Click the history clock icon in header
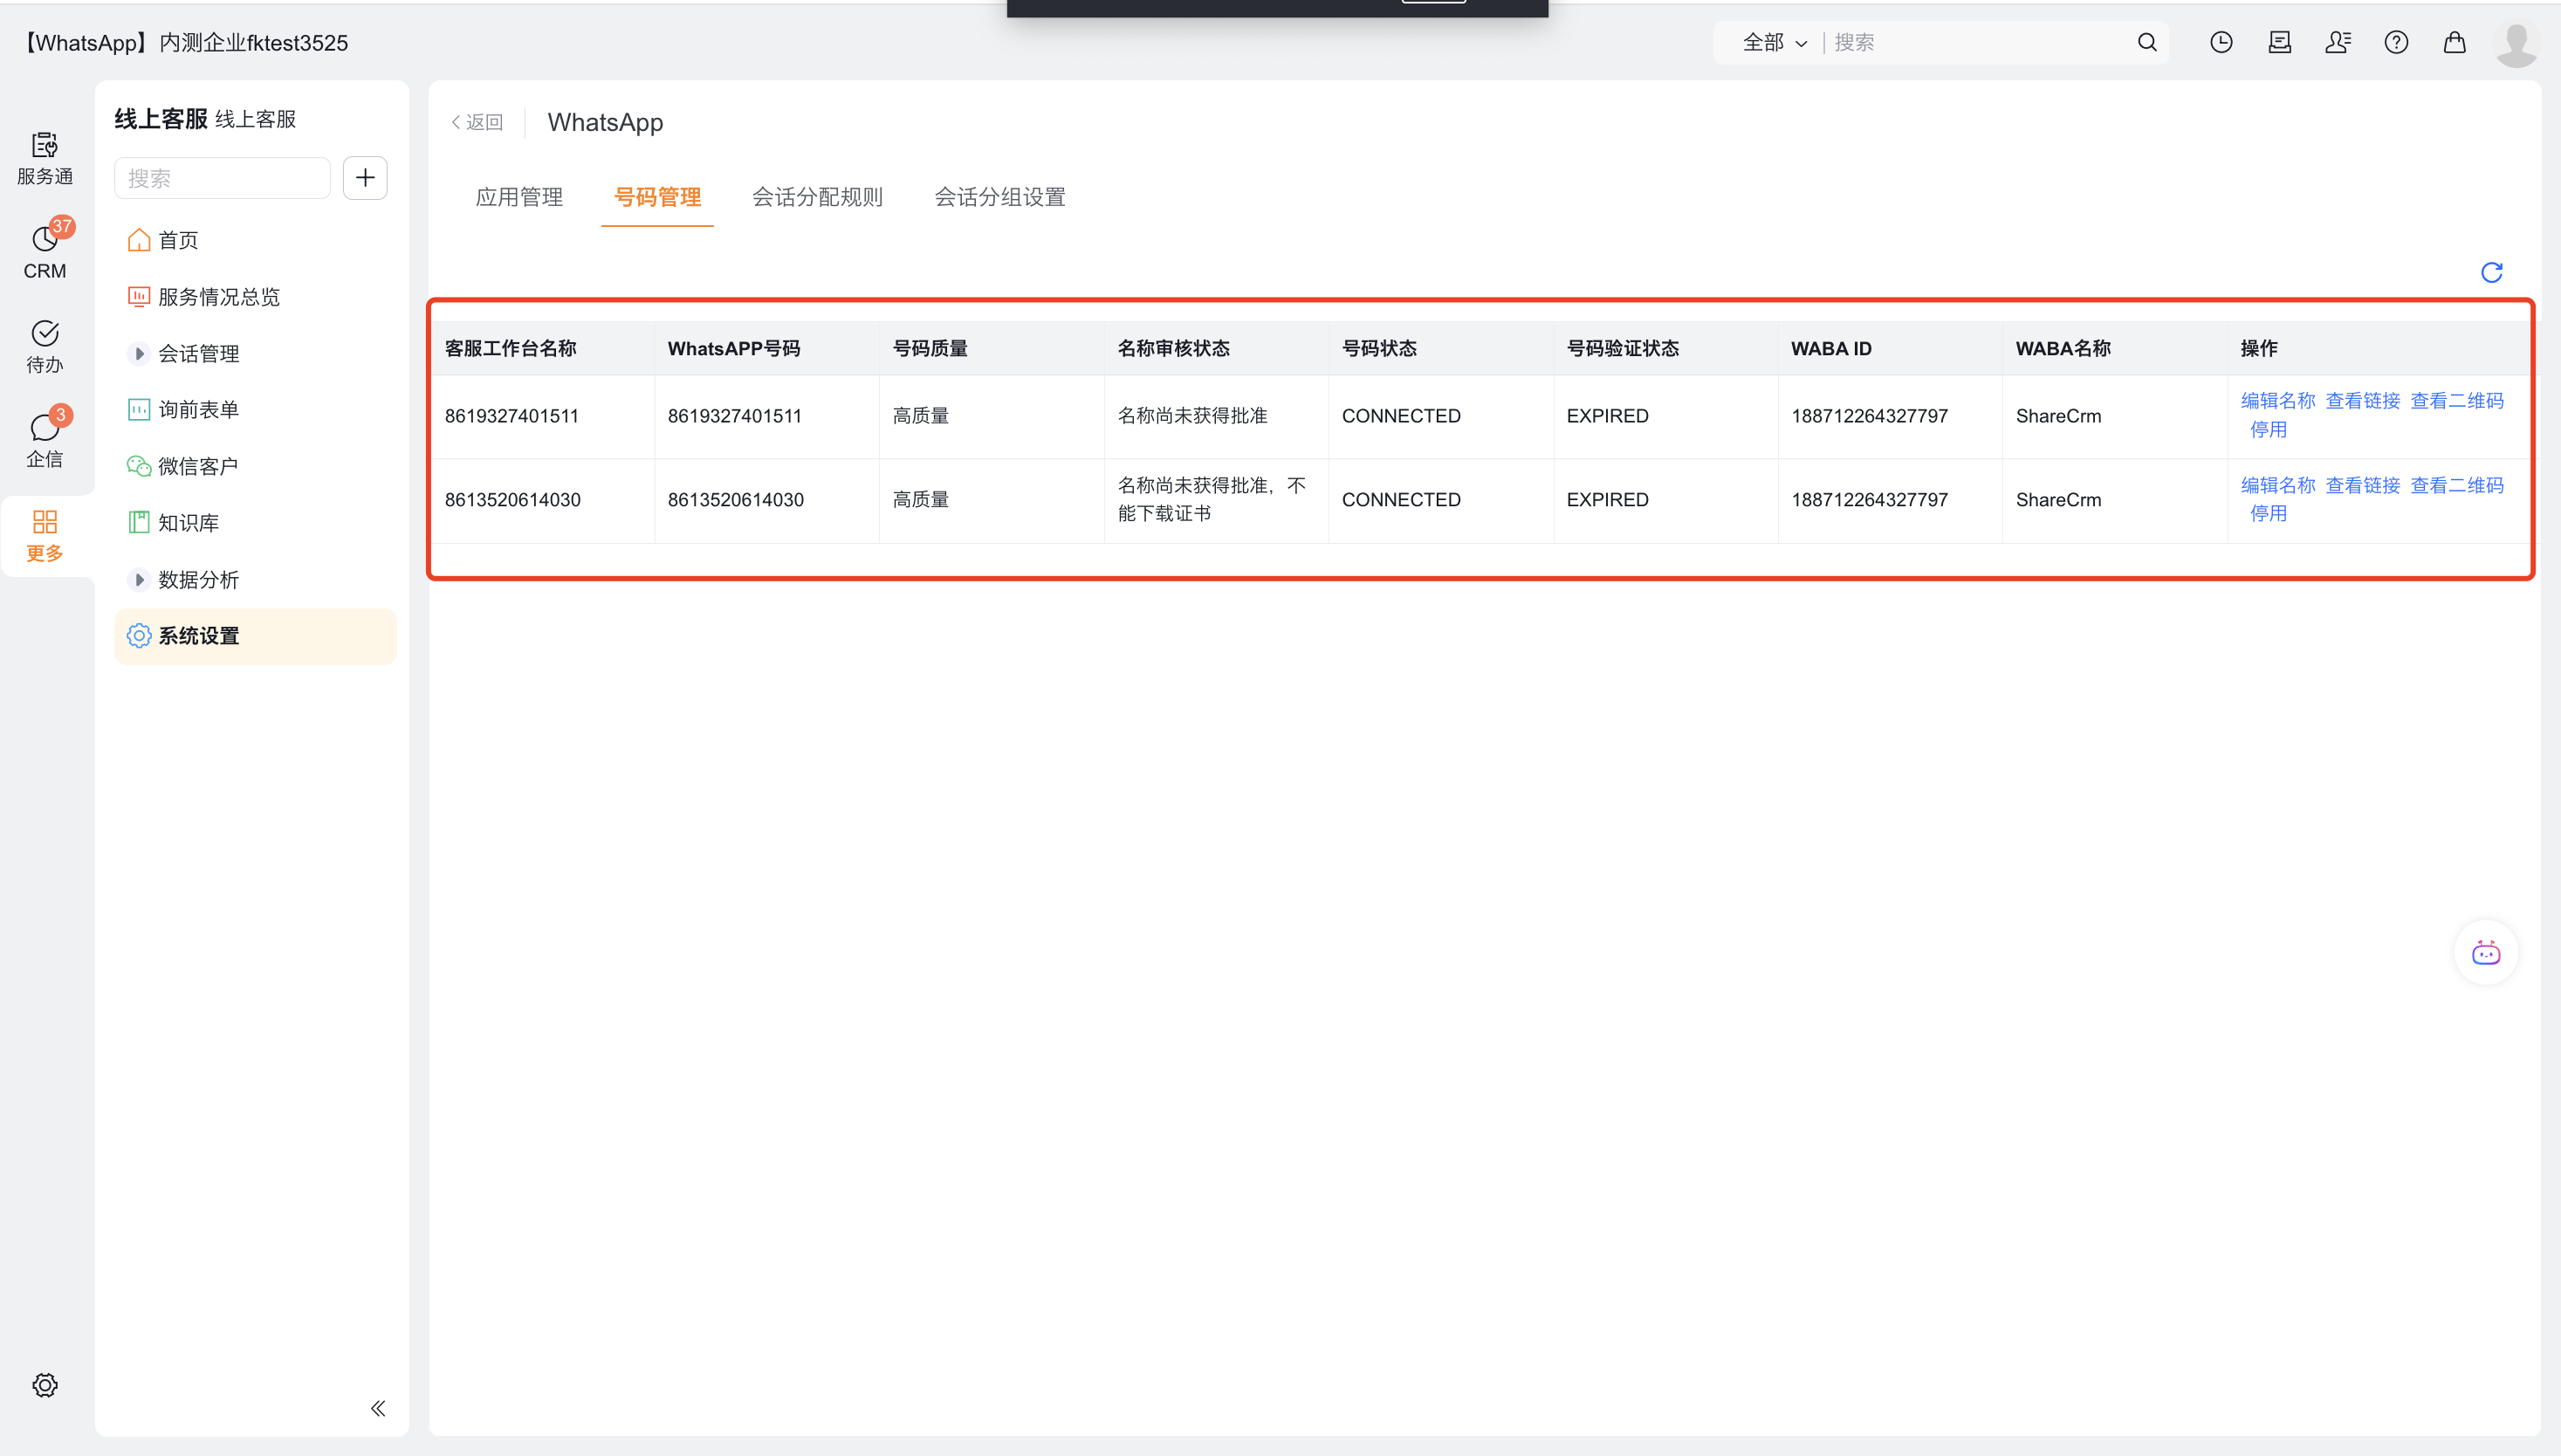This screenshot has height=1456, width=2561. click(2221, 42)
